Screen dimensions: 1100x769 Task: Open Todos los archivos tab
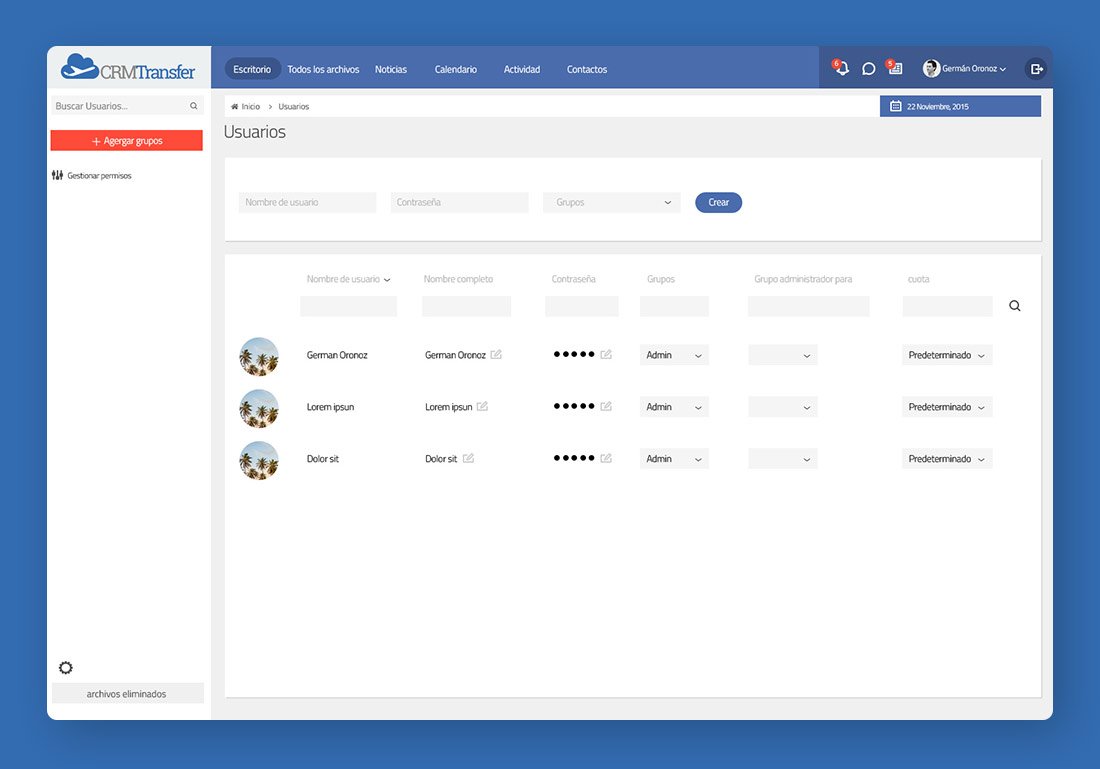click(x=323, y=69)
